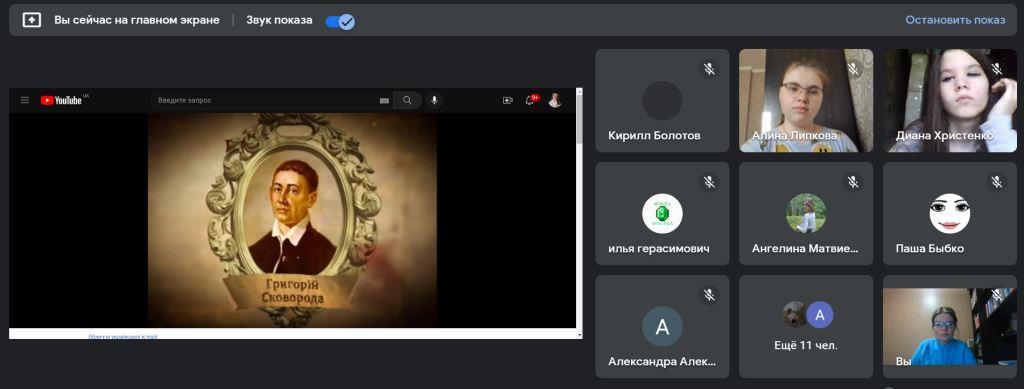The image size is (1024, 389).
Task: Click Кирилл Болотов's gray avatar circle
Action: pos(662,101)
